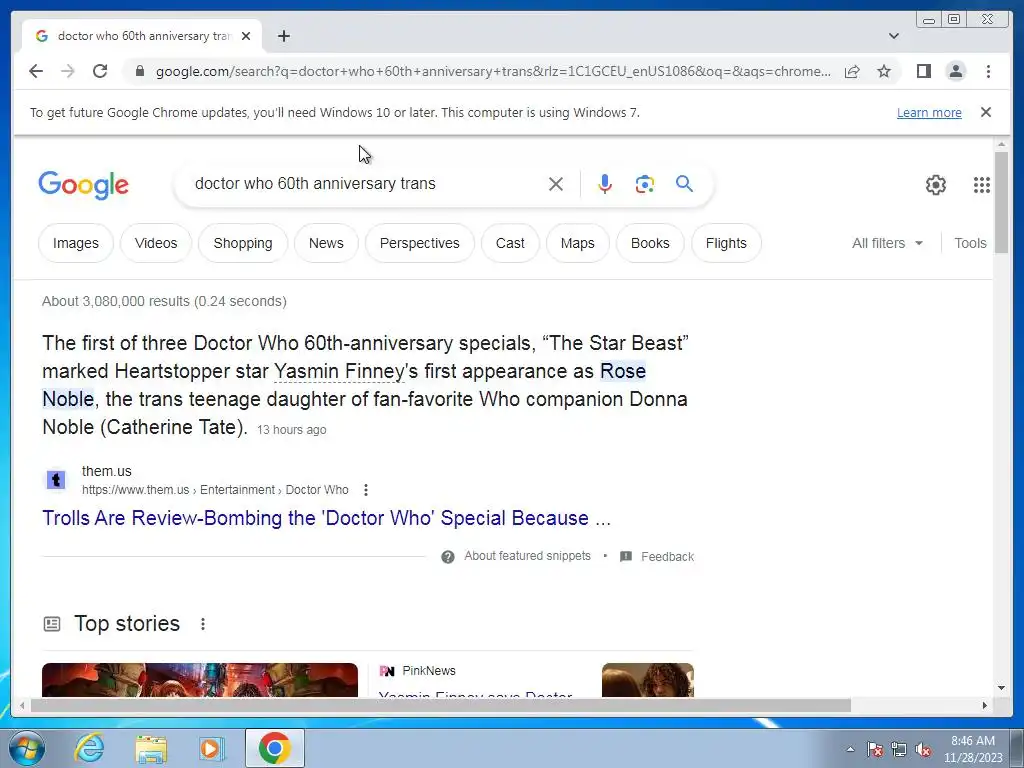The height and width of the screenshot is (768, 1024).
Task: Switch to Shopping results
Action: coord(243,243)
